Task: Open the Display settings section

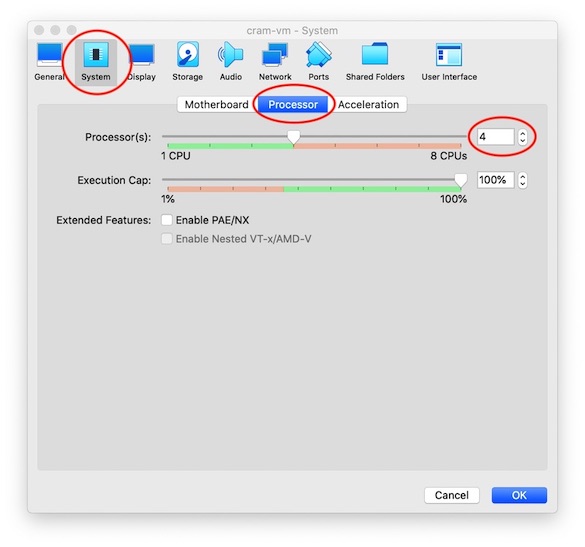Action: point(142,62)
